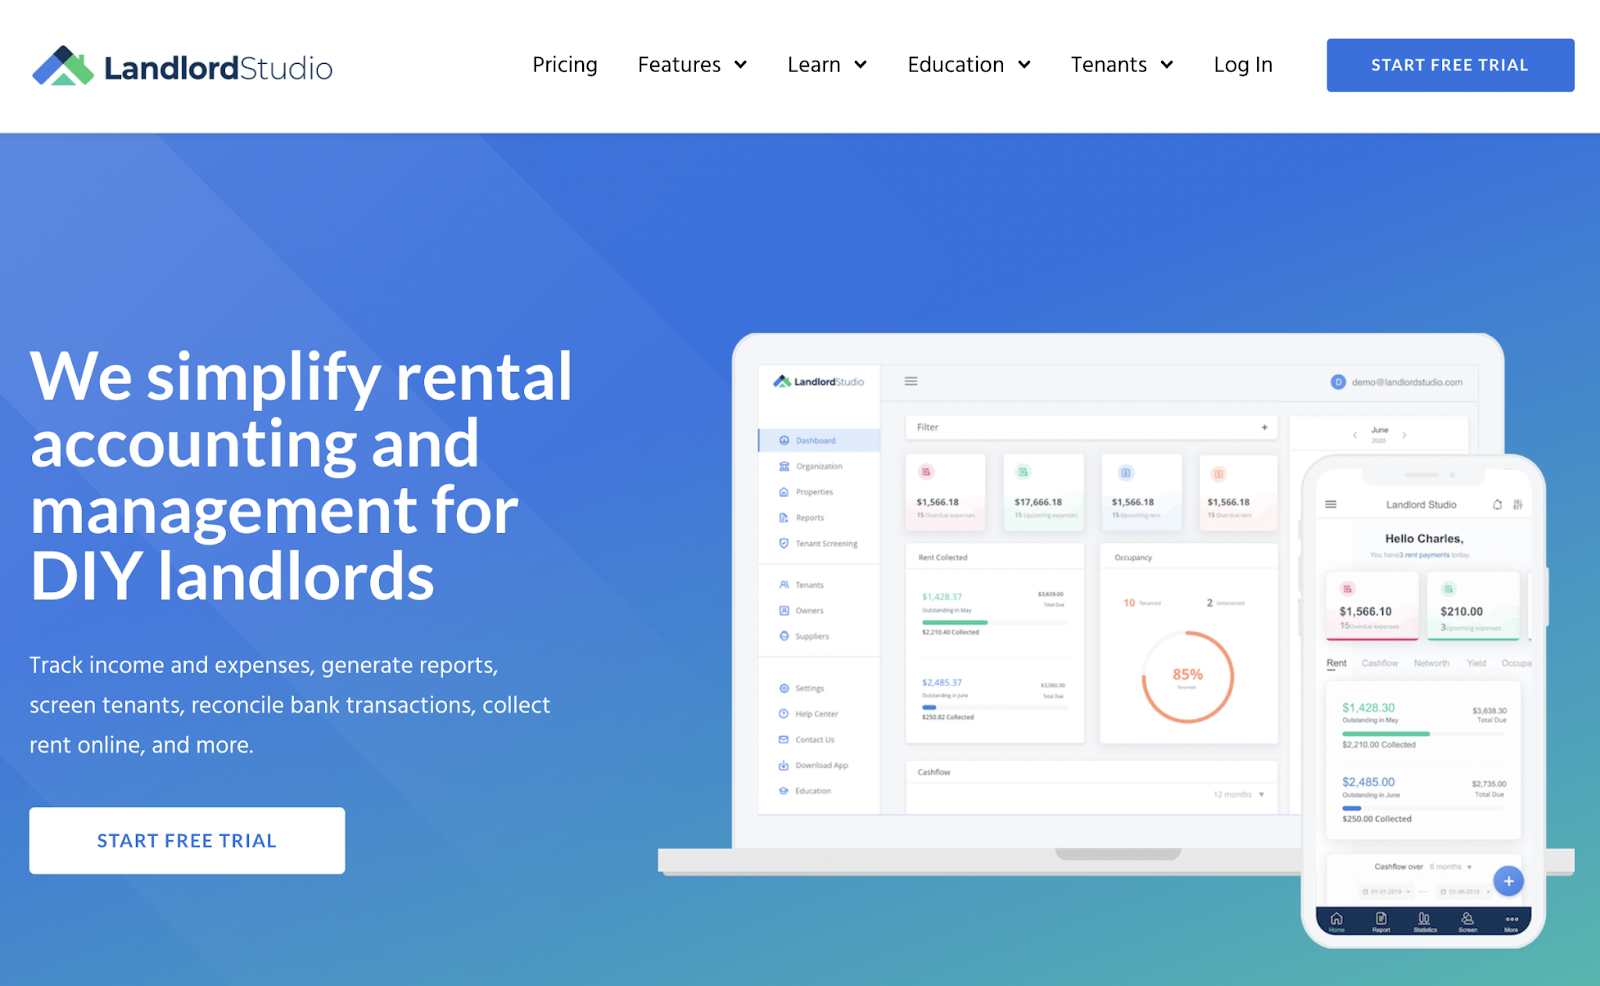Switch to the Networth tab on the phone
The width and height of the screenshot is (1600, 986).
pos(1431,663)
